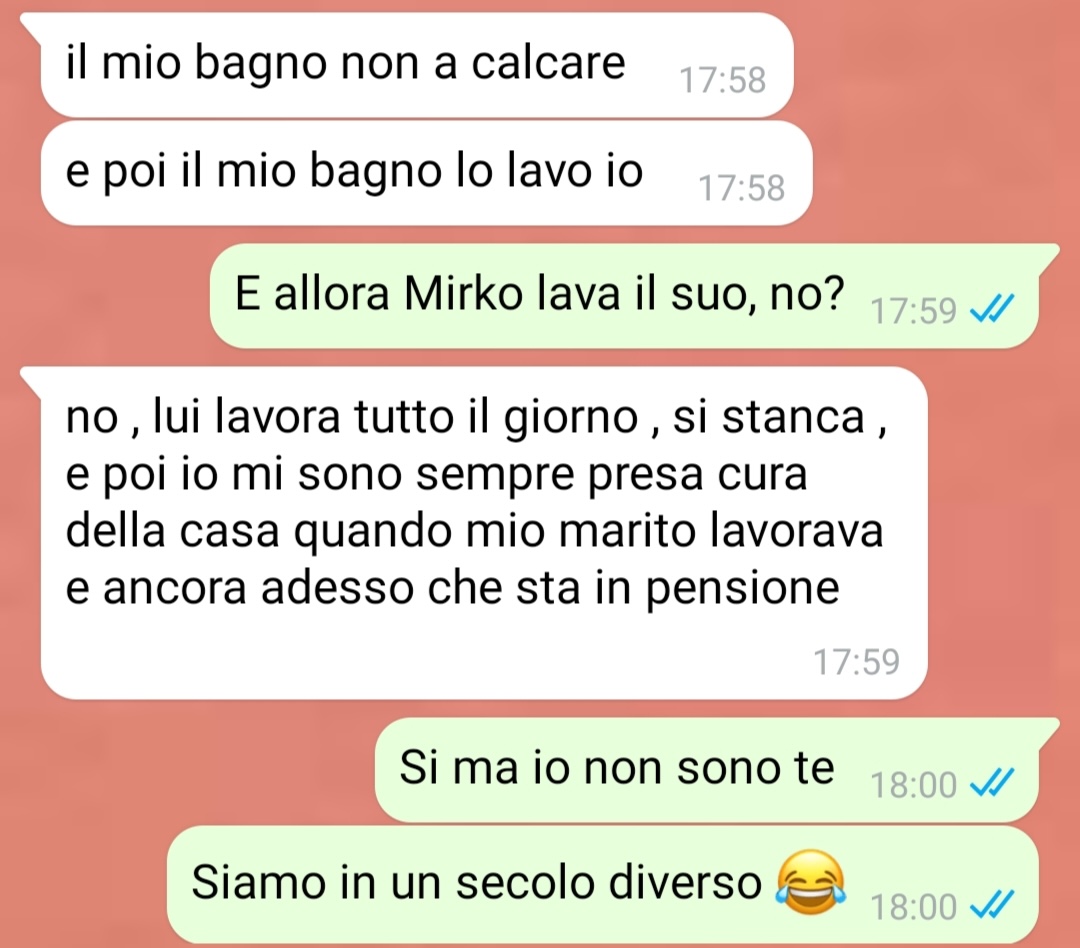This screenshot has width=1080, height=948.
Task: Tap the sent bubble "Si ma io non sono te"
Action: tap(706, 769)
